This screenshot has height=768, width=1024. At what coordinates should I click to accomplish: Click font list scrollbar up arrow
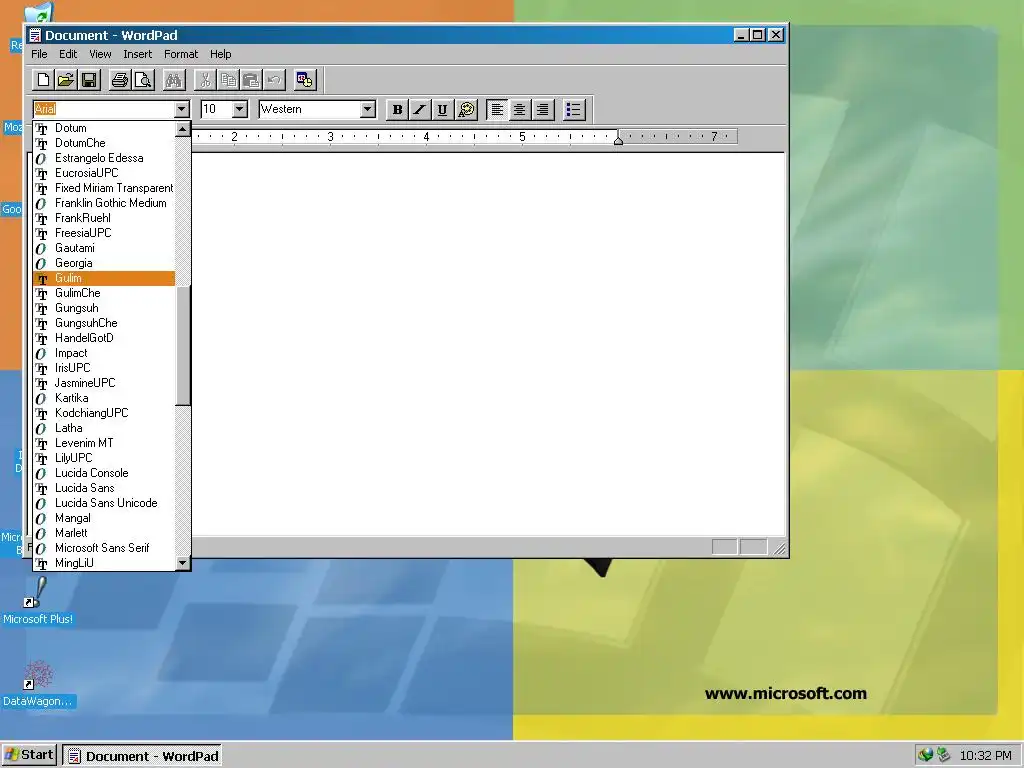(x=183, y=129)
